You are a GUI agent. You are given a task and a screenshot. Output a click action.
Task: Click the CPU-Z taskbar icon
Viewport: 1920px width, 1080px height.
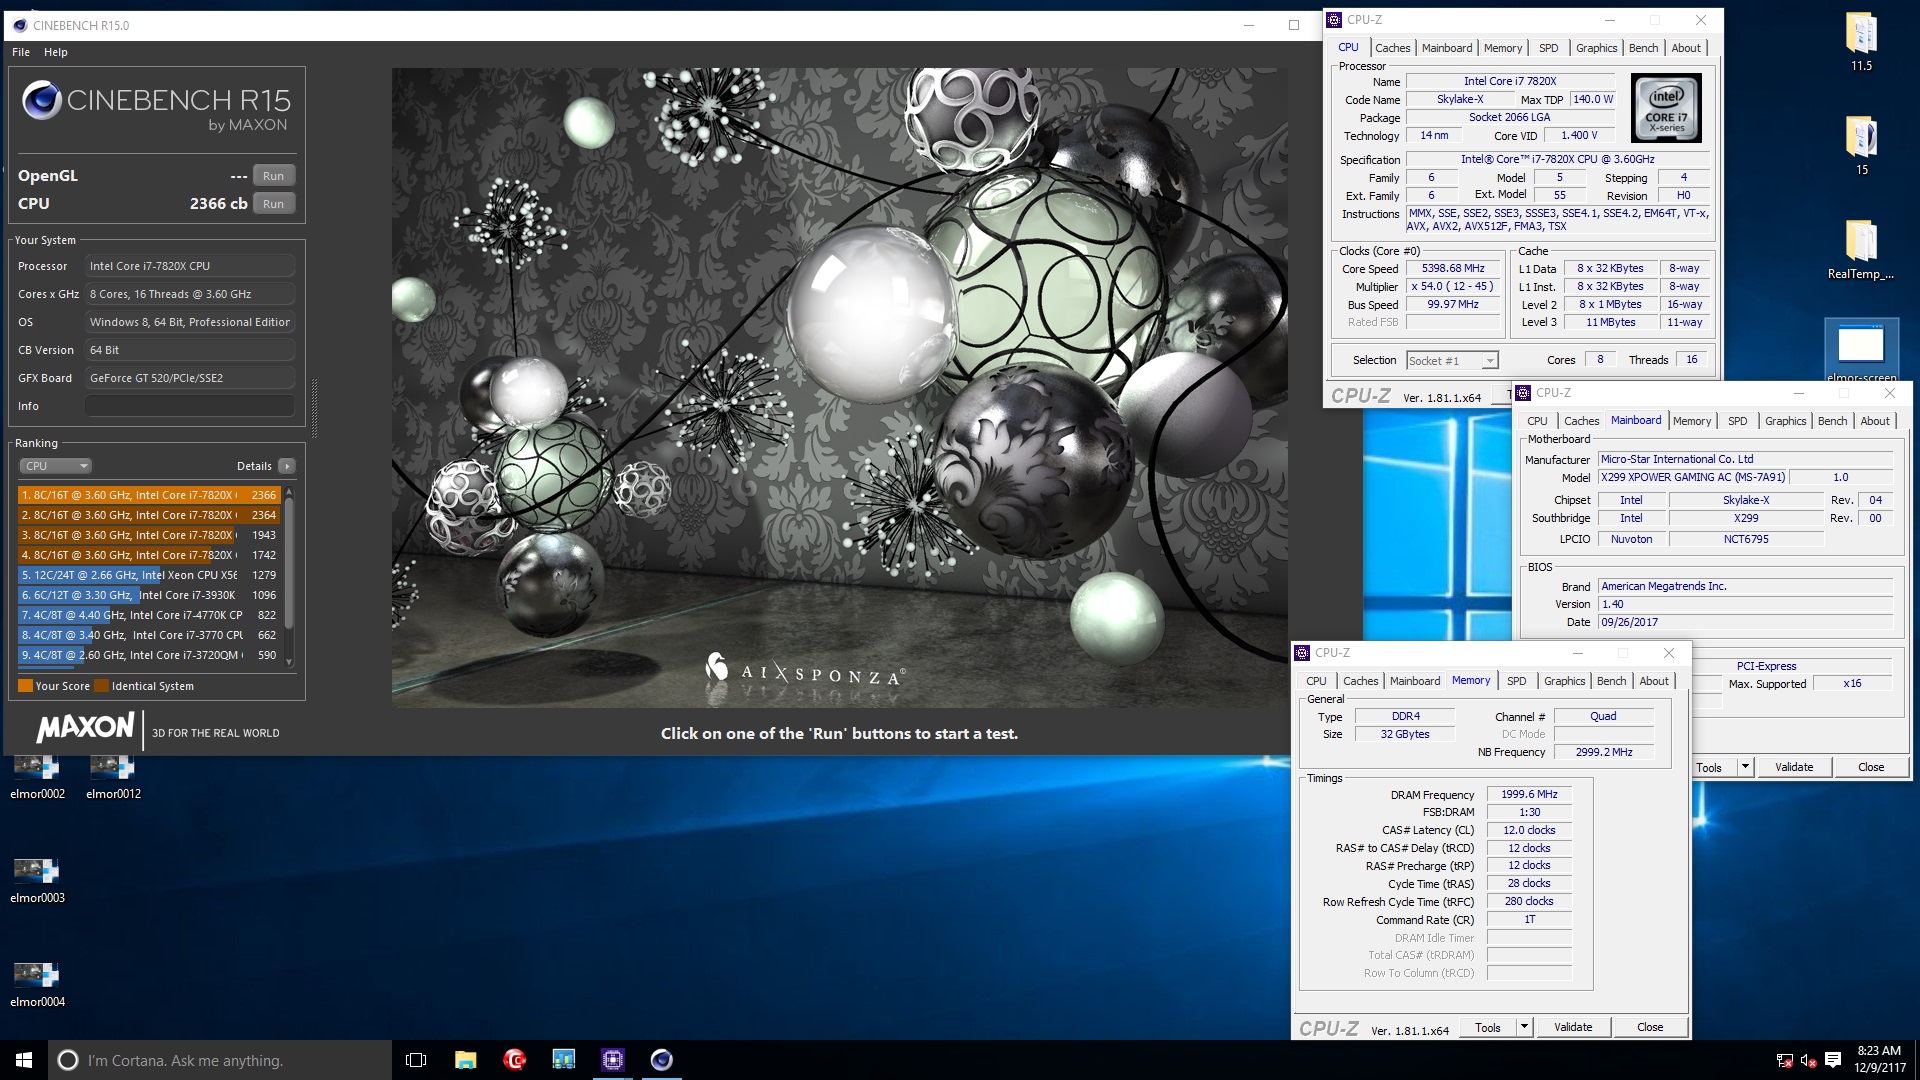[x=612, y=1060]
